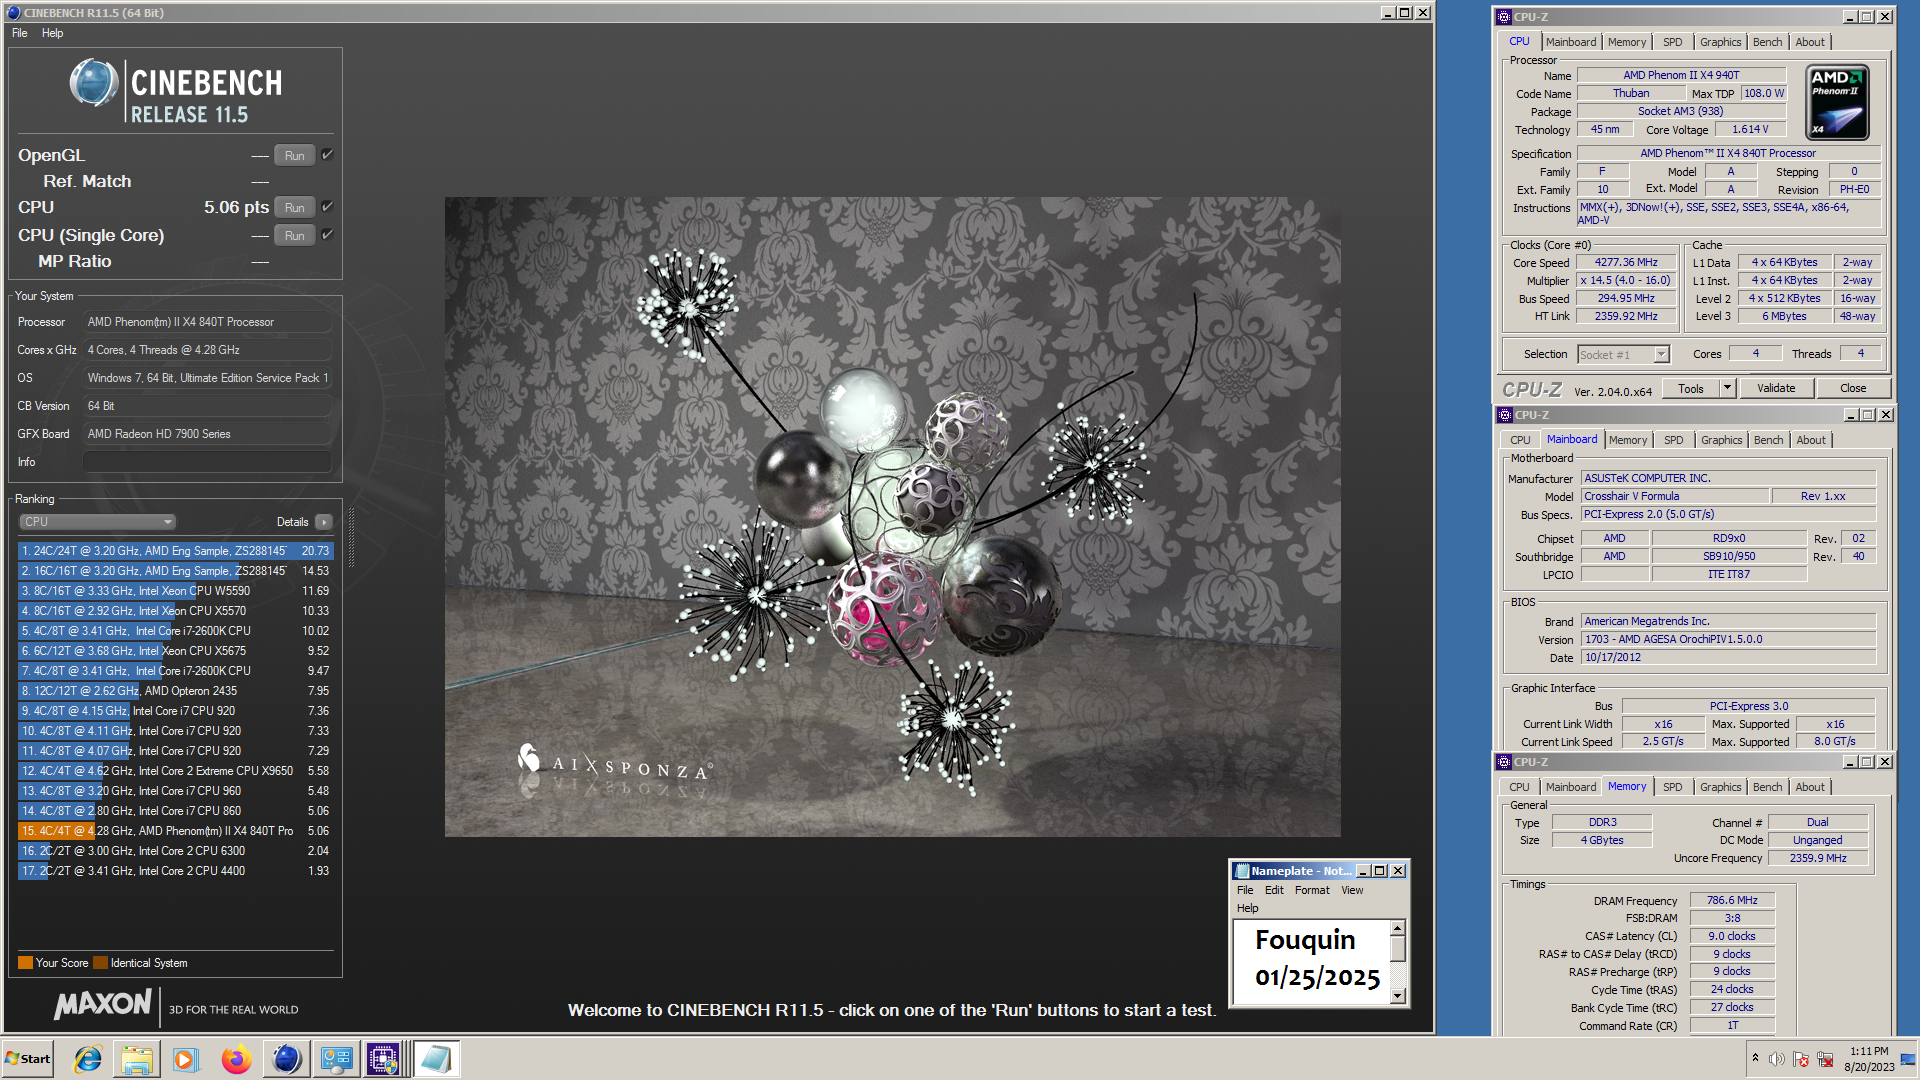Toggle the CPU (Single Core) checkbox
Screen dimensions: 1920x1080
coord(327,235)
